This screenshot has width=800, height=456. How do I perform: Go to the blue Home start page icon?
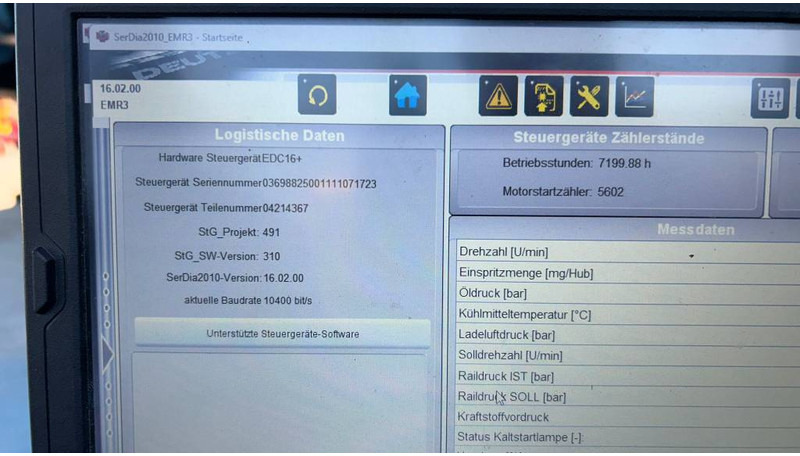tap(408, 96)
